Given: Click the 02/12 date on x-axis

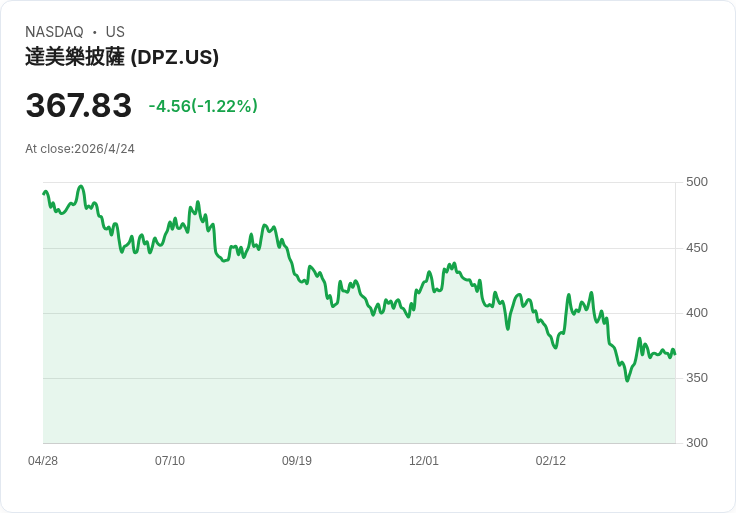Looking at the screenshot, I should point(551,461).
